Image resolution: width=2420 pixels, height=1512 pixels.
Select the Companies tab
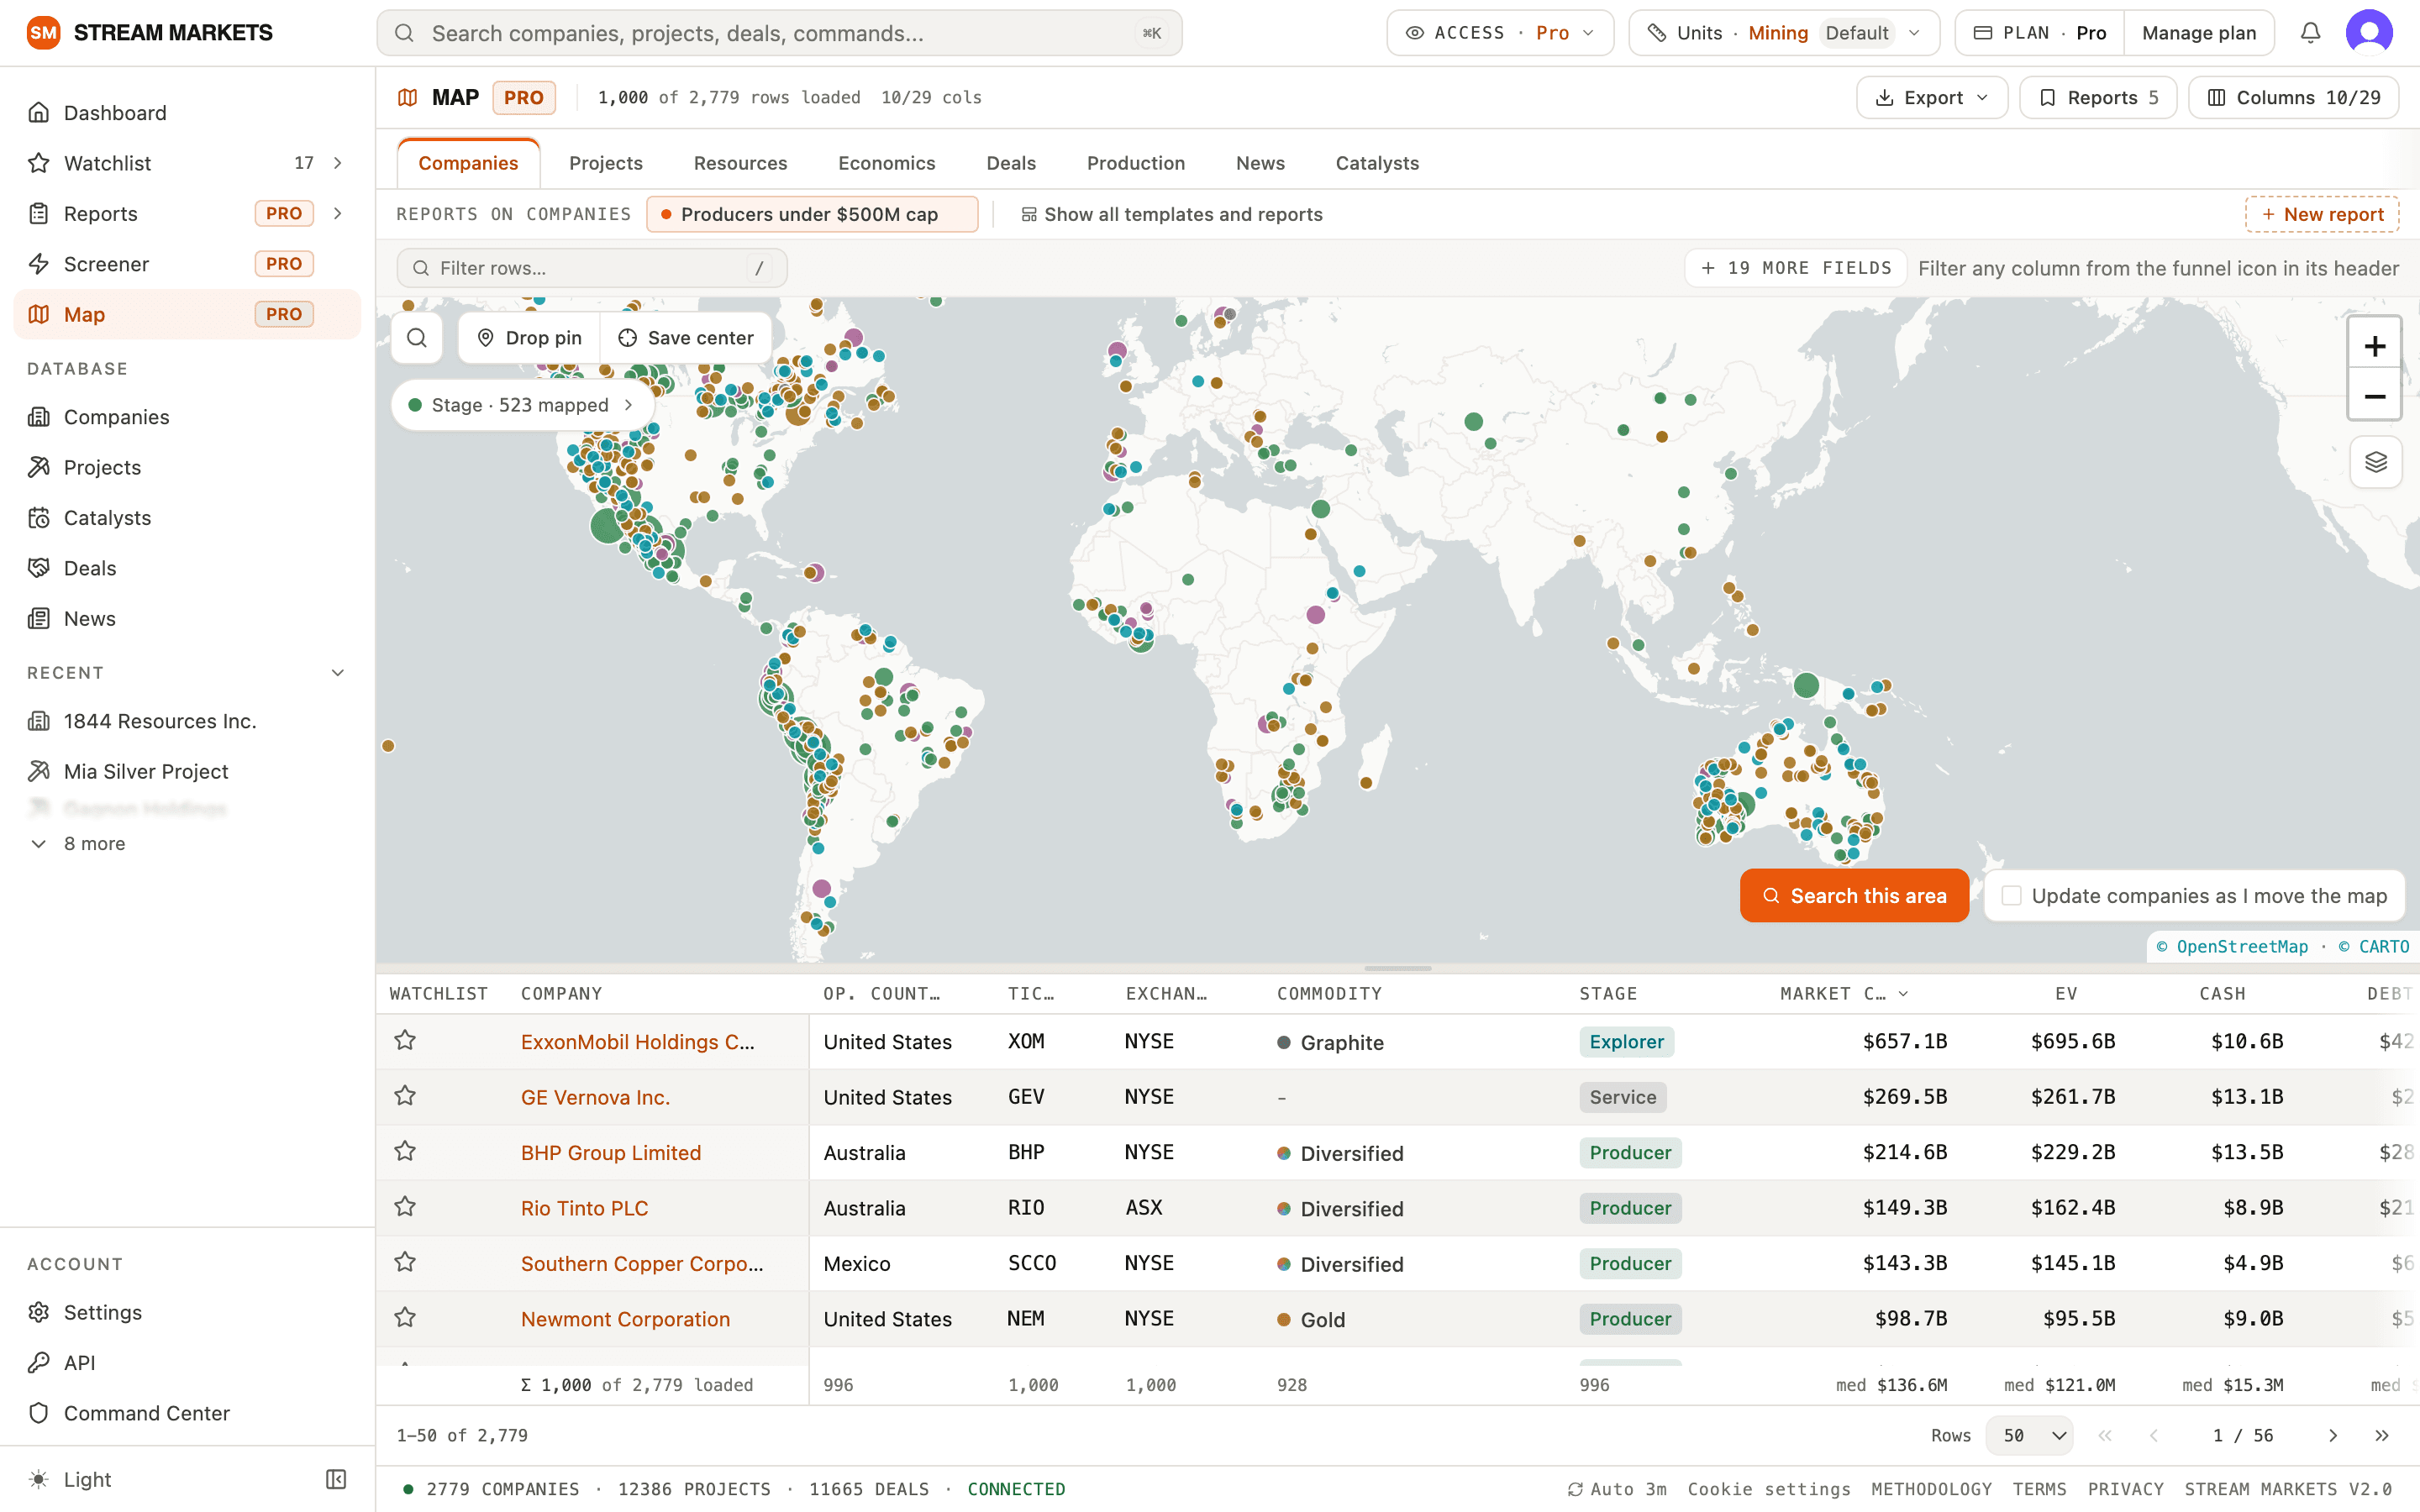click(x=468, y=163)
